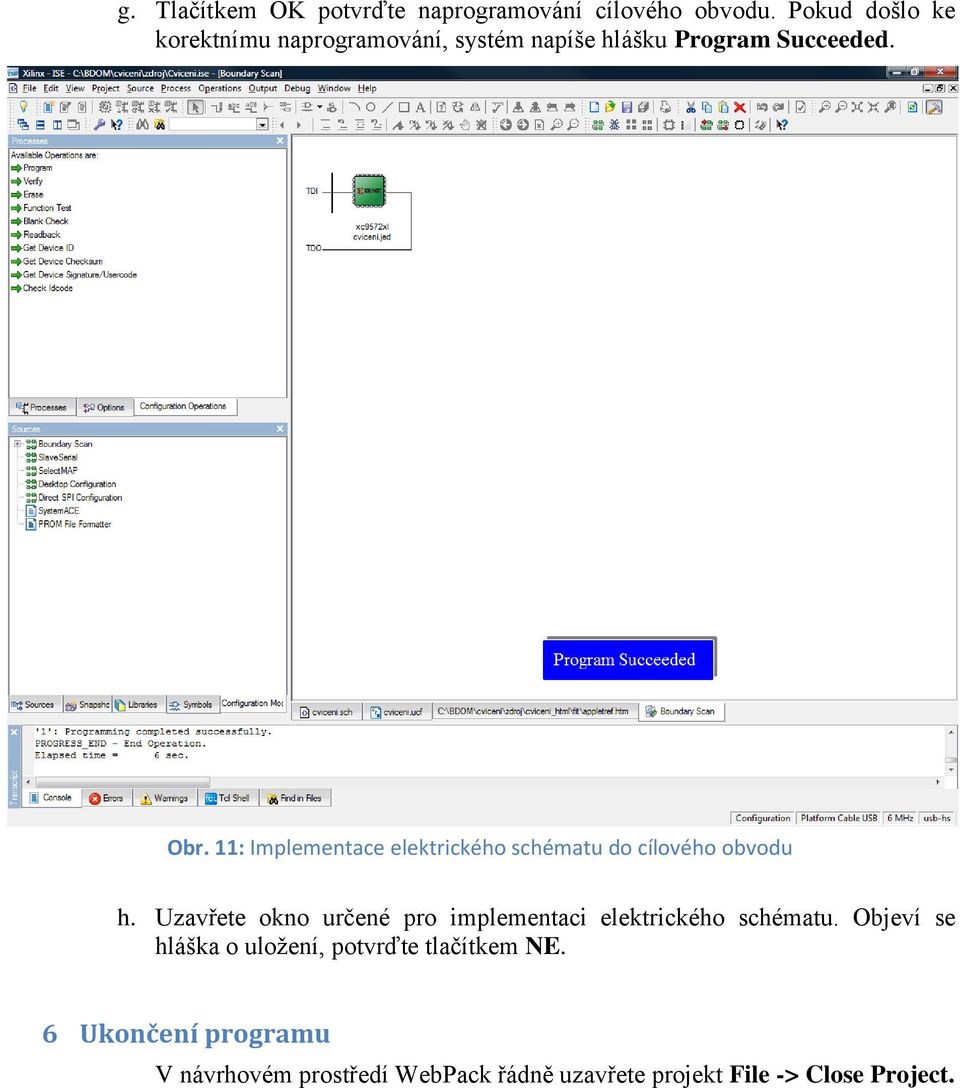Click the print icon

665,107
